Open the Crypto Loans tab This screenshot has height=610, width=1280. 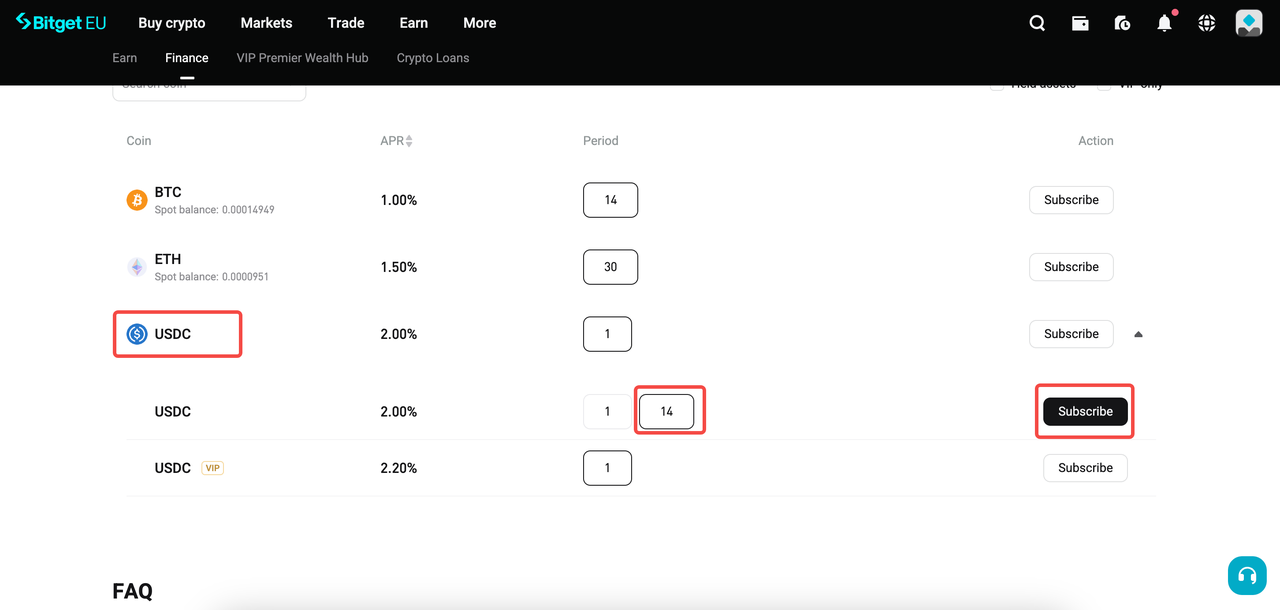(x=433, y=58)
